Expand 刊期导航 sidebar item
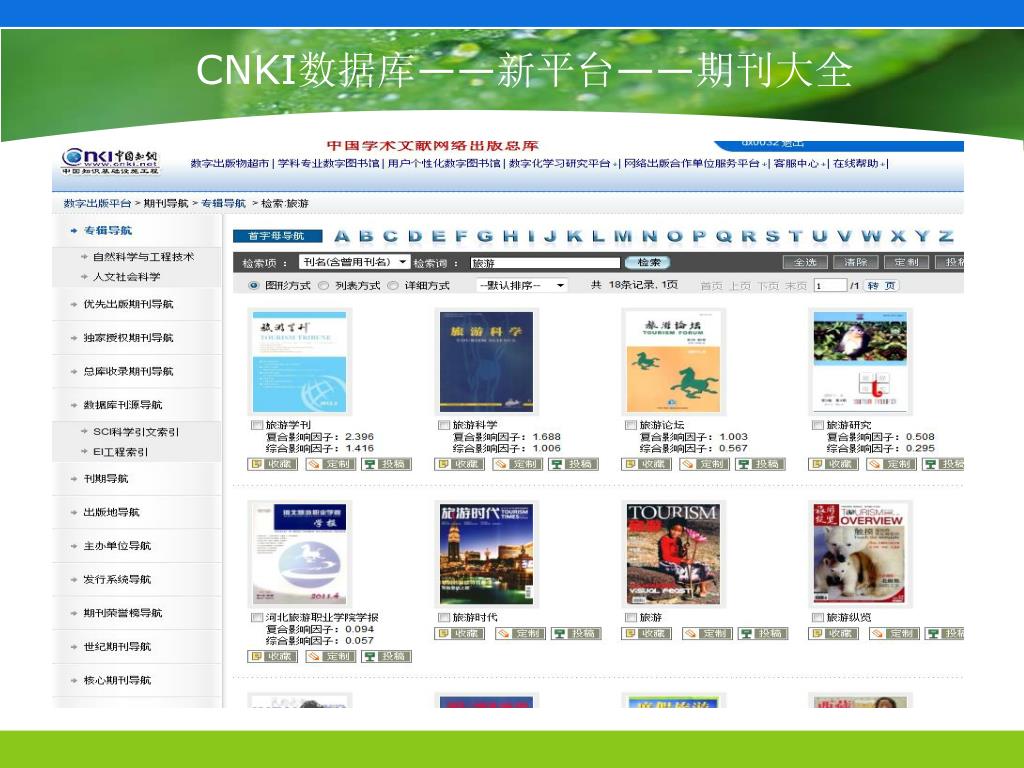1024x768 pixels. 106,479
